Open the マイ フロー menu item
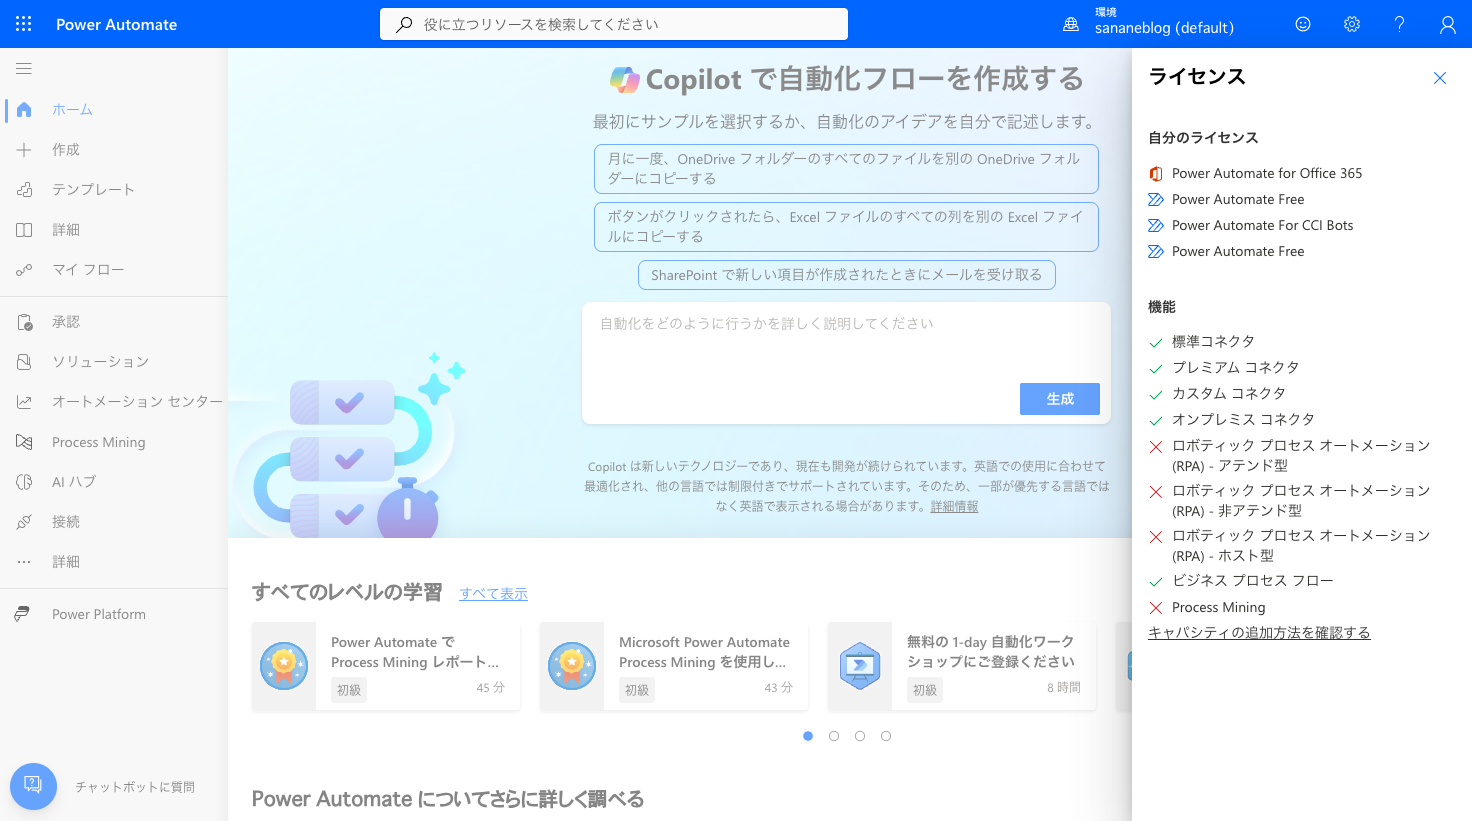This screenshot has height=821, width=1472. pos(114,270)
